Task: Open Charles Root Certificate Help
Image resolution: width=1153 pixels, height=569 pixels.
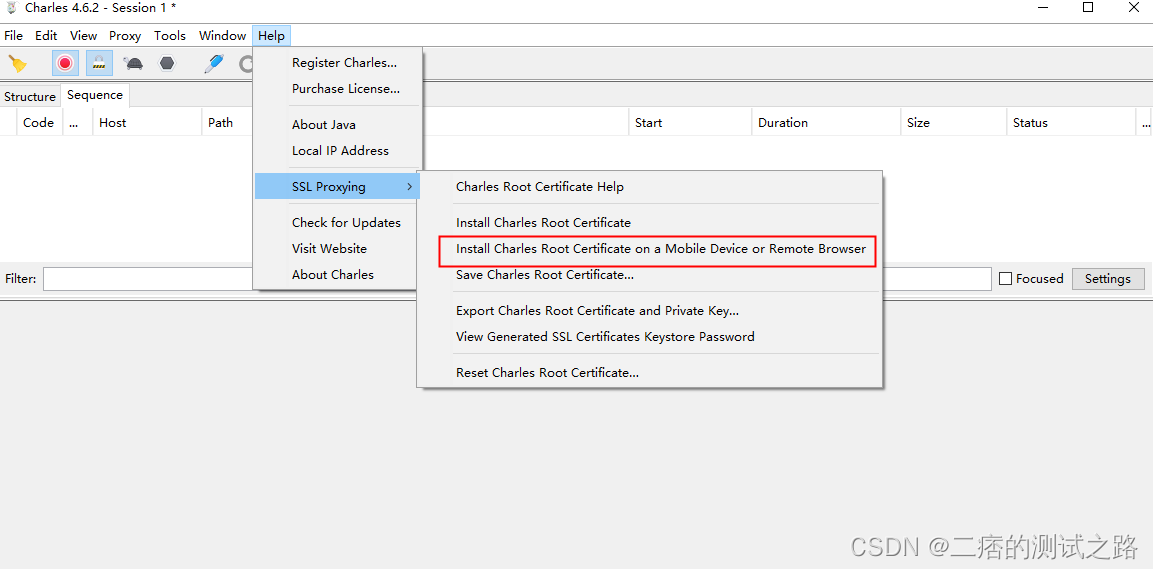Action: [x=649, y=187]
